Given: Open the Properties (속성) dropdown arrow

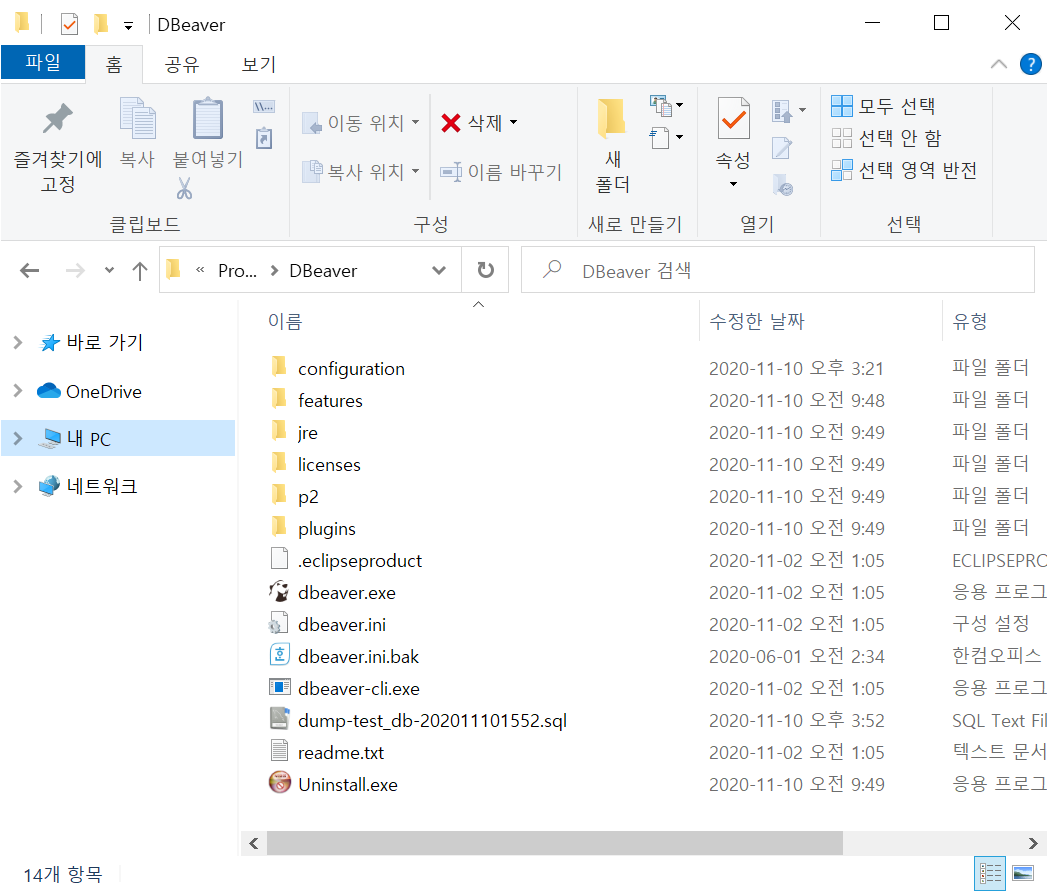Looking at the screenshot, I should [x=733, y=184].
